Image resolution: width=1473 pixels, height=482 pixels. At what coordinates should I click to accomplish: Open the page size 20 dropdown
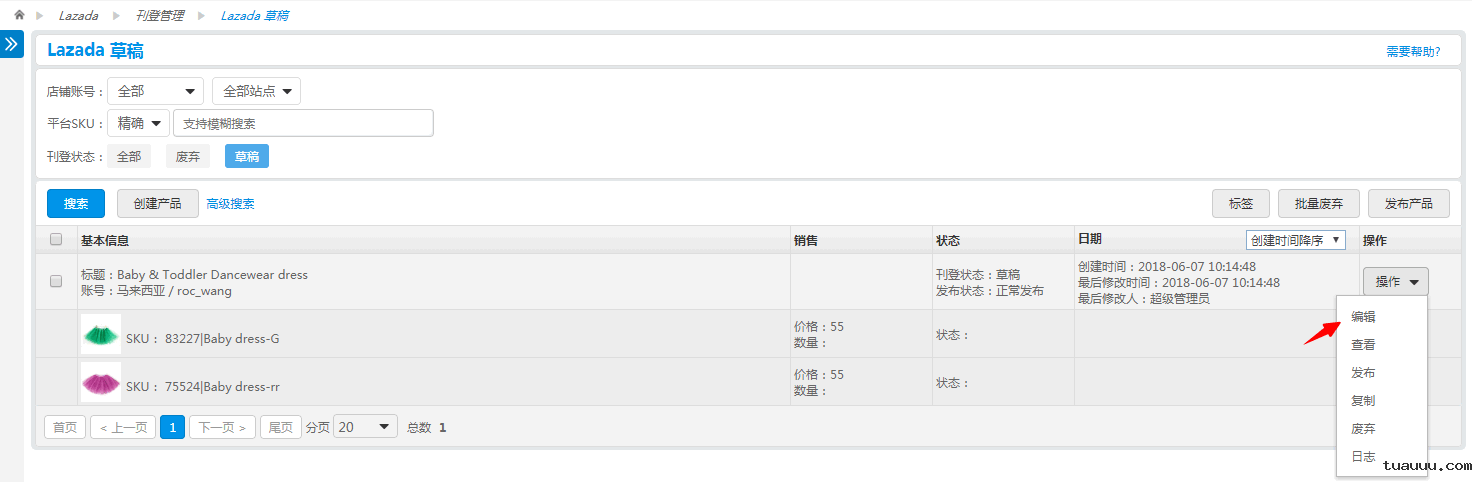point(365,427)
